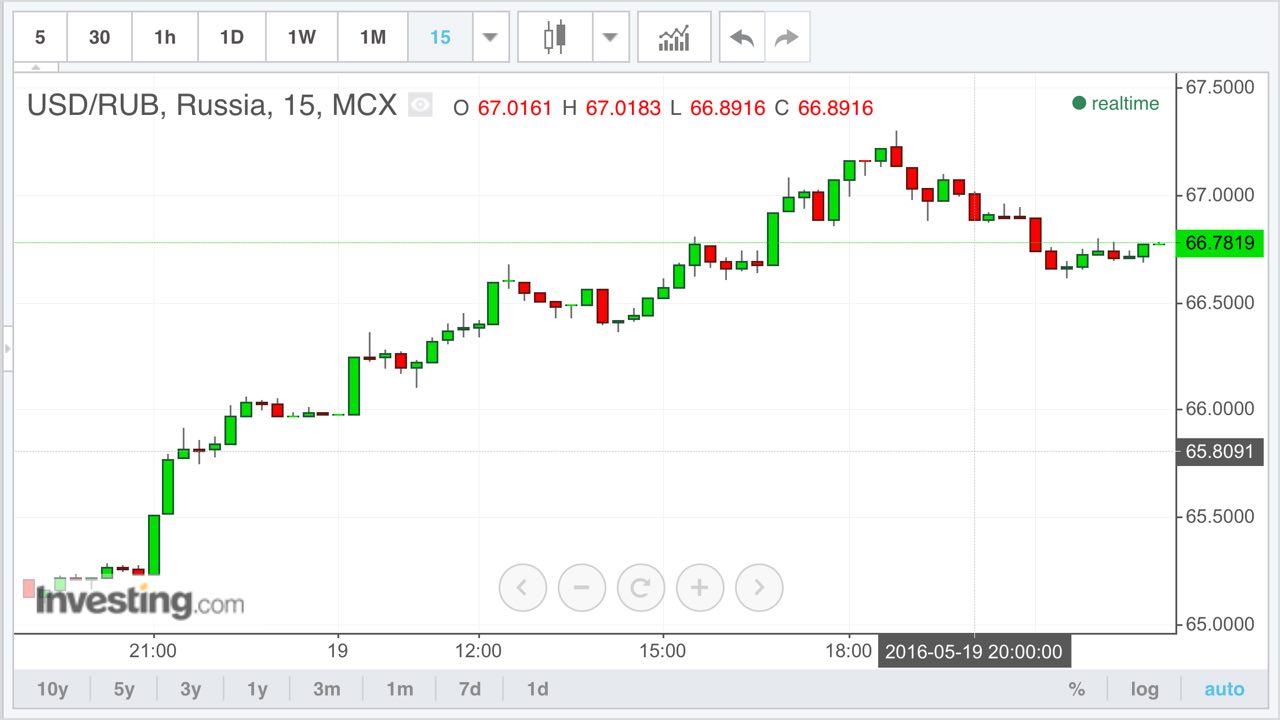Click the 66.0000 price axis label
This screenshot has height=720, width=1280.
(x=1219, y=409)
